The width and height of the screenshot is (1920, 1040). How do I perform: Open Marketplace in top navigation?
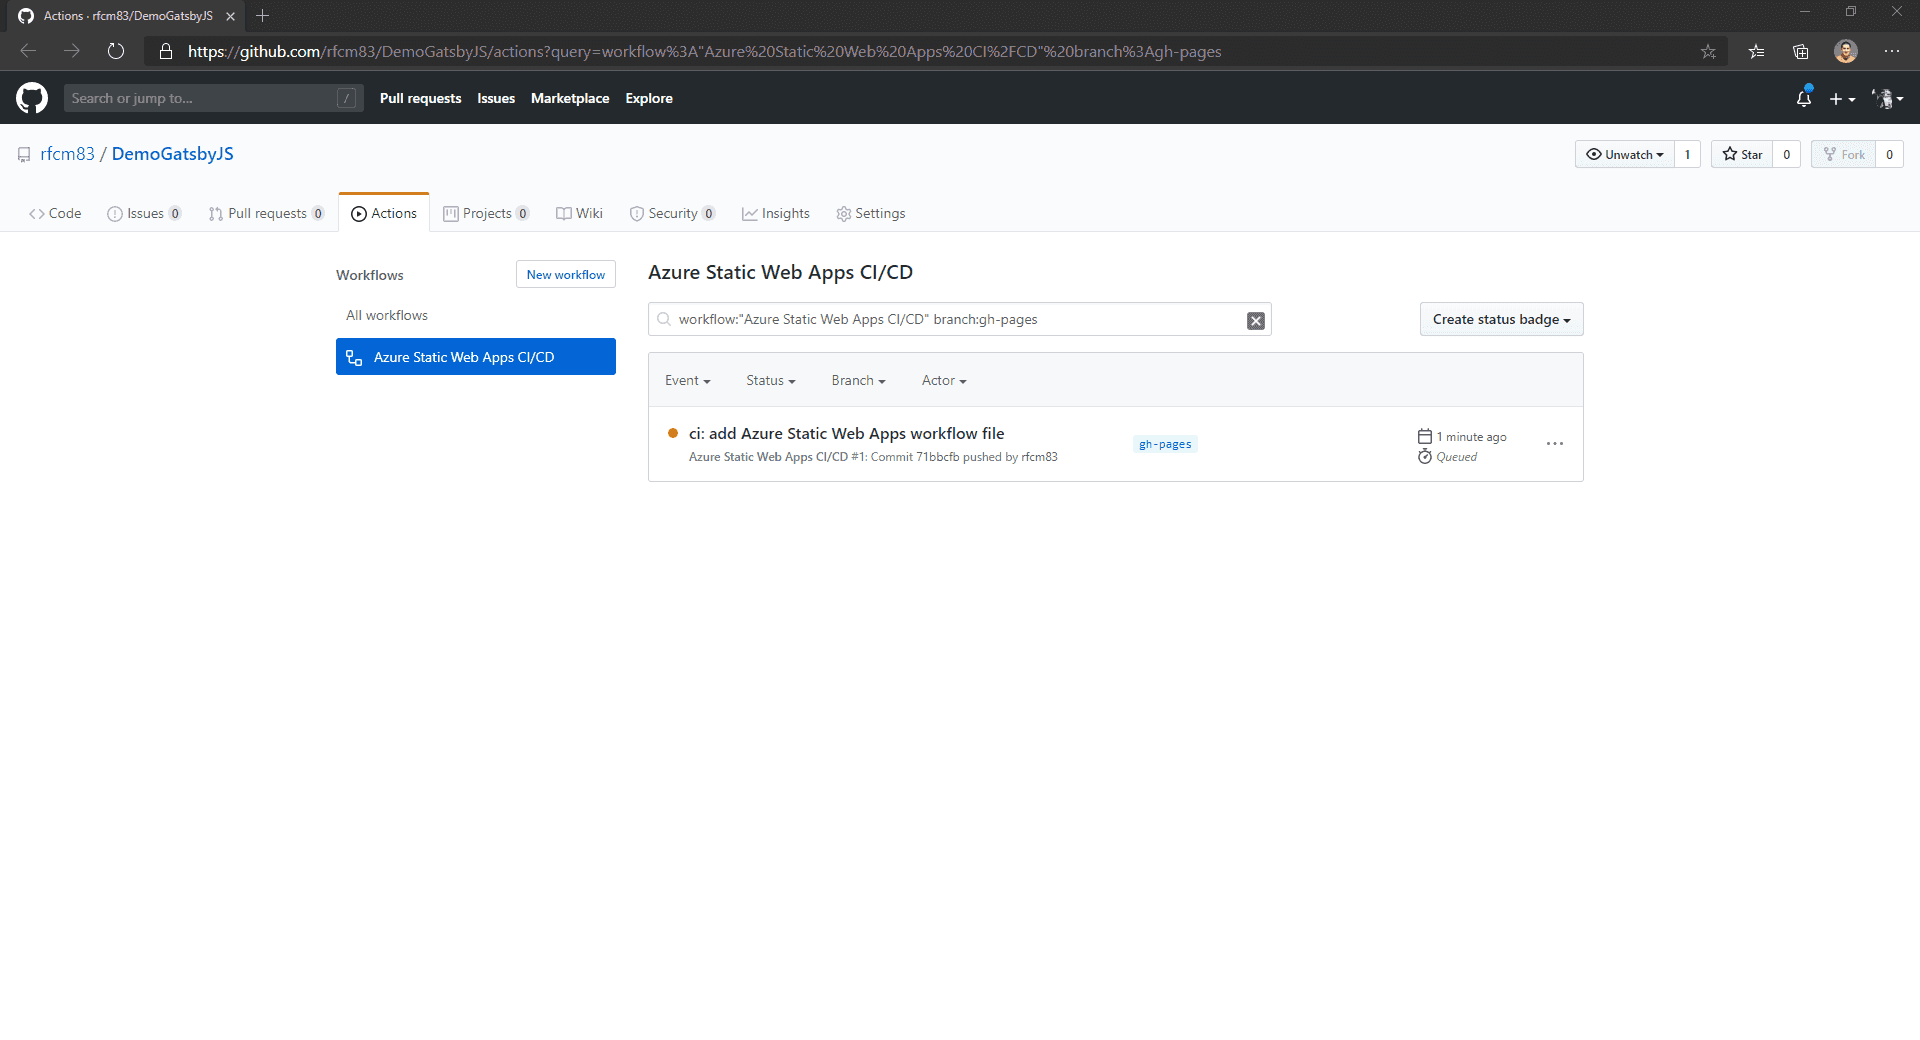(570, 98)
